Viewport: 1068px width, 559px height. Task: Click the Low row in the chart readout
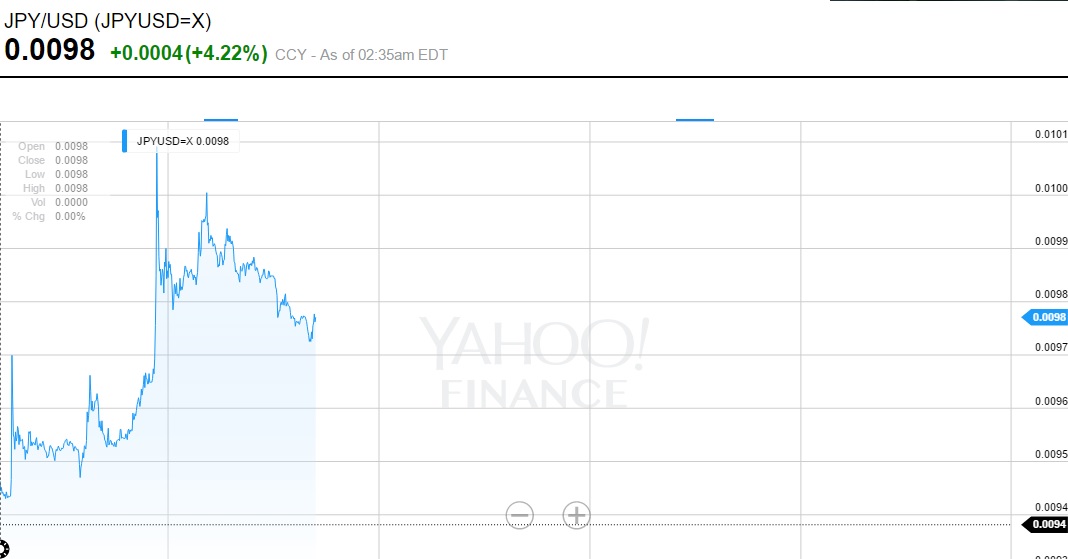point(52,175)
